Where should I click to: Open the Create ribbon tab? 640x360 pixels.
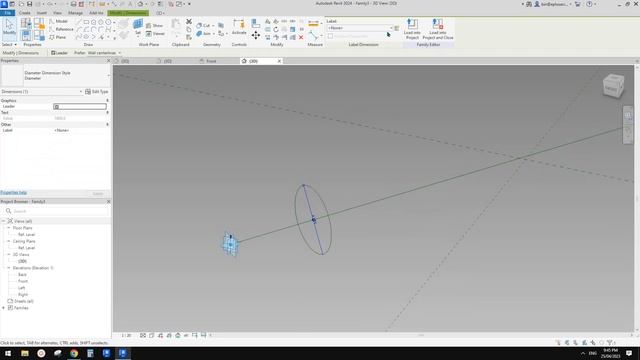[x=24, y=13]
